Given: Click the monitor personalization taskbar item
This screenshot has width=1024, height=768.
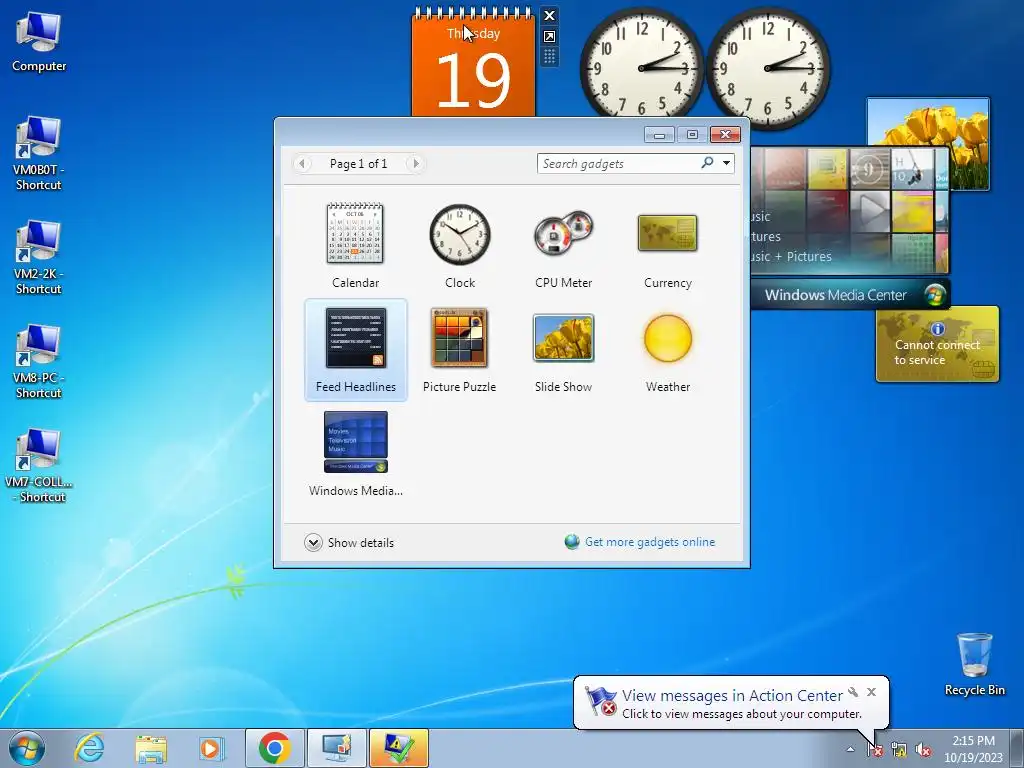Looking at the screenshot, I should [x=337, y=748].
